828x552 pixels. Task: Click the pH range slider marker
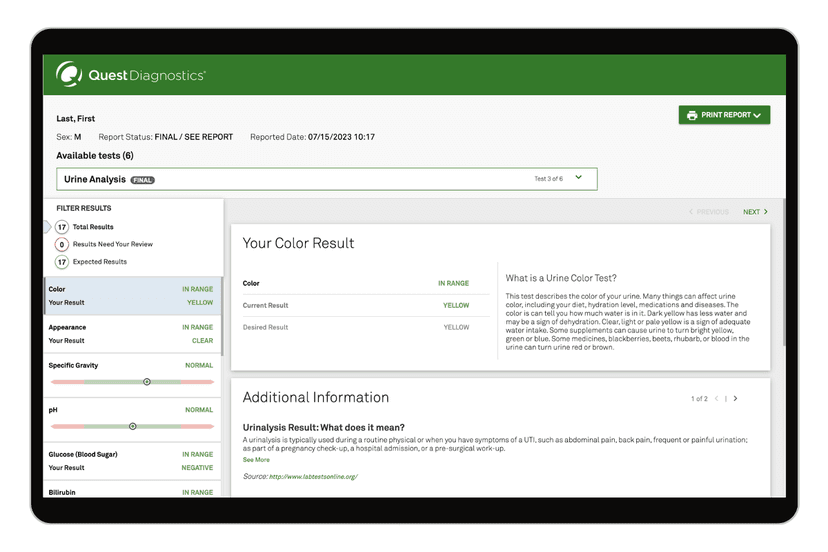tap(132, 426)
